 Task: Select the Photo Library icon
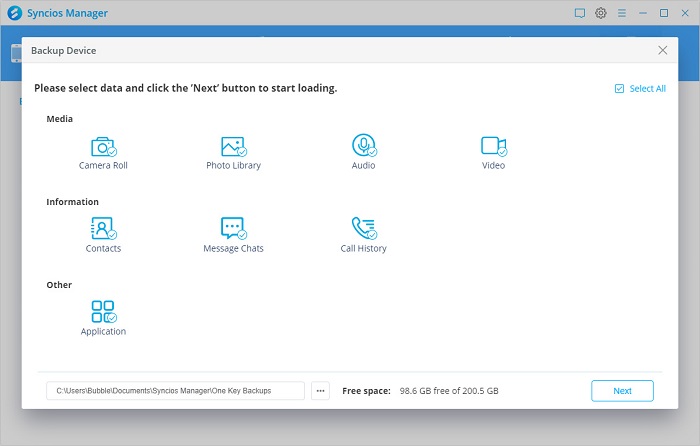[233, 146]
